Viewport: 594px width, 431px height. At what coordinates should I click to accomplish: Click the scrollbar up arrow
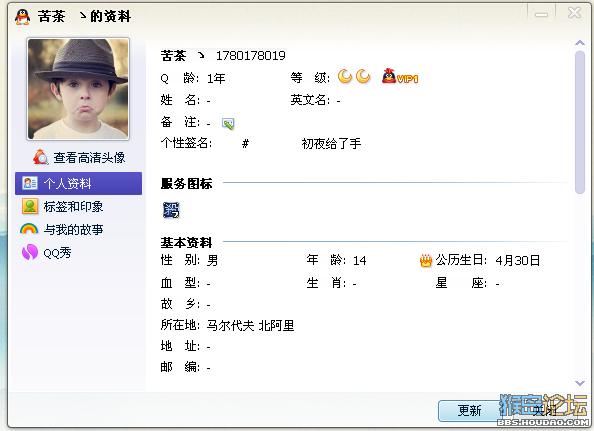pyautogui.click(x=580, y=43)
